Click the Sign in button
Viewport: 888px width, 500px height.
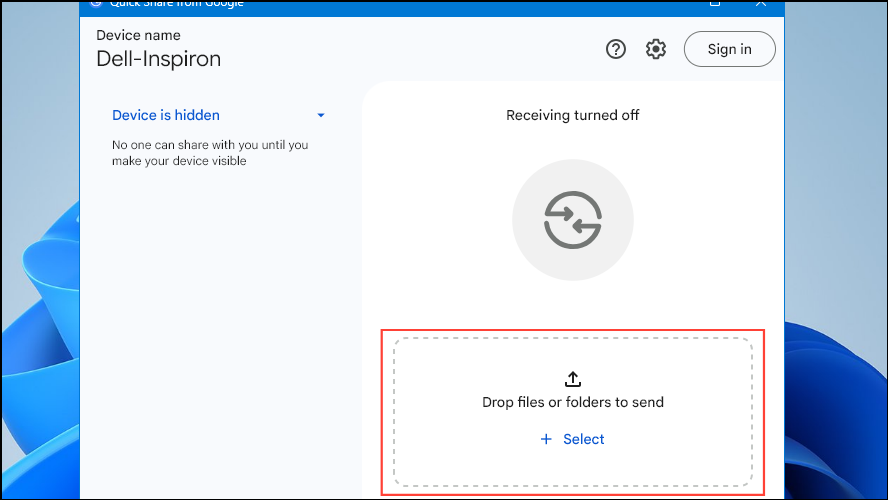(x=729, y=49)
